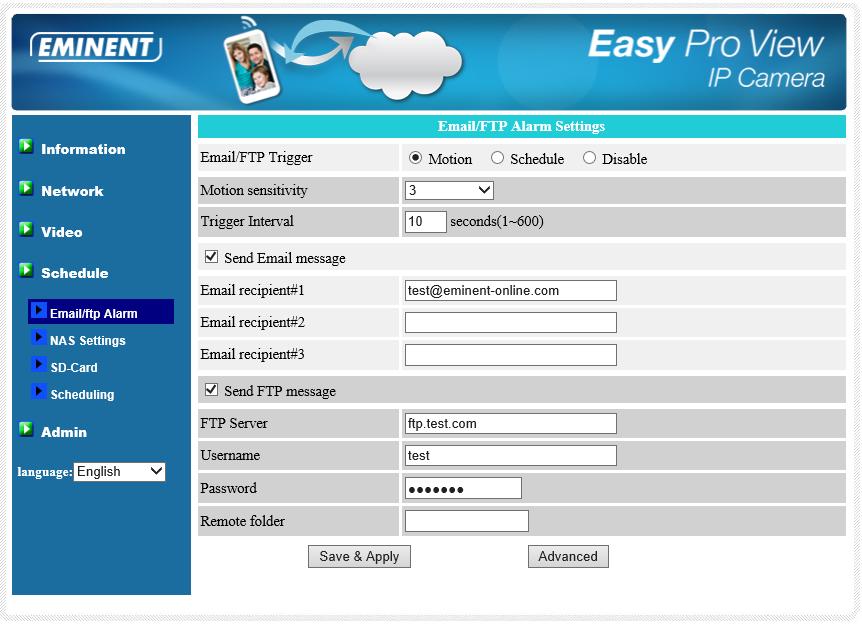Click the green arrow icon beside Schedule
The height and width of the screenshot is (625, 862).
(26, 270)
